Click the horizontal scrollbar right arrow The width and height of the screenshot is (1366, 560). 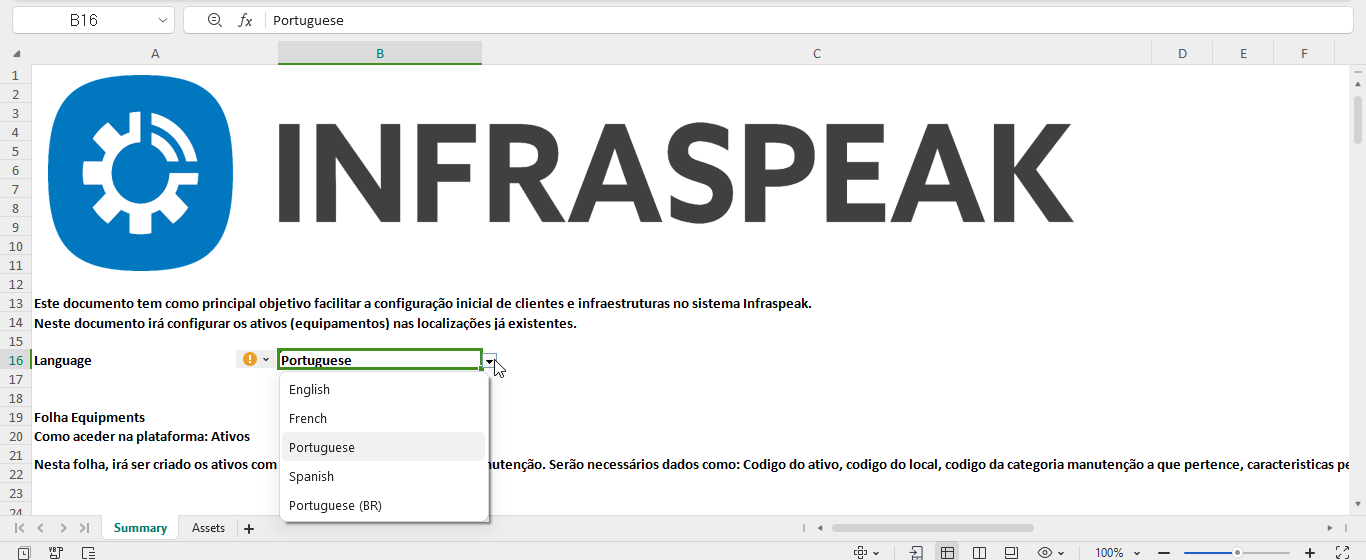1329,527
